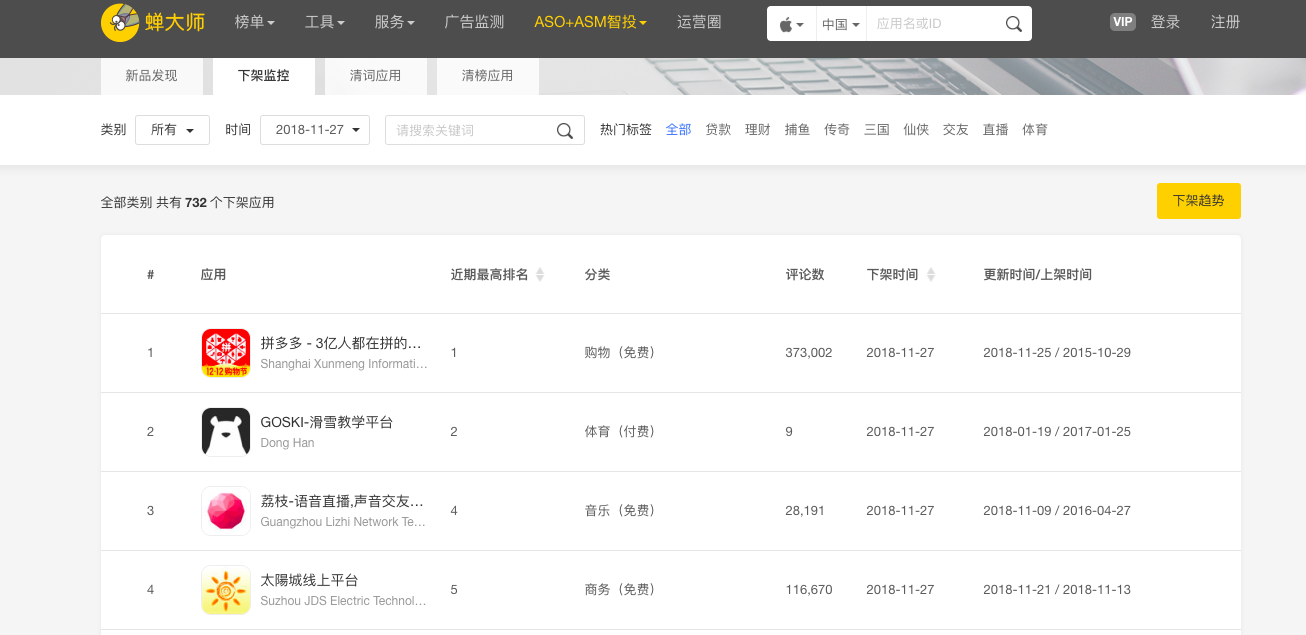Click the 更新时间/上架时间 column header
Image resolution: width=1306 pixels, height=635 pixels.
(x=1038, y=275)
